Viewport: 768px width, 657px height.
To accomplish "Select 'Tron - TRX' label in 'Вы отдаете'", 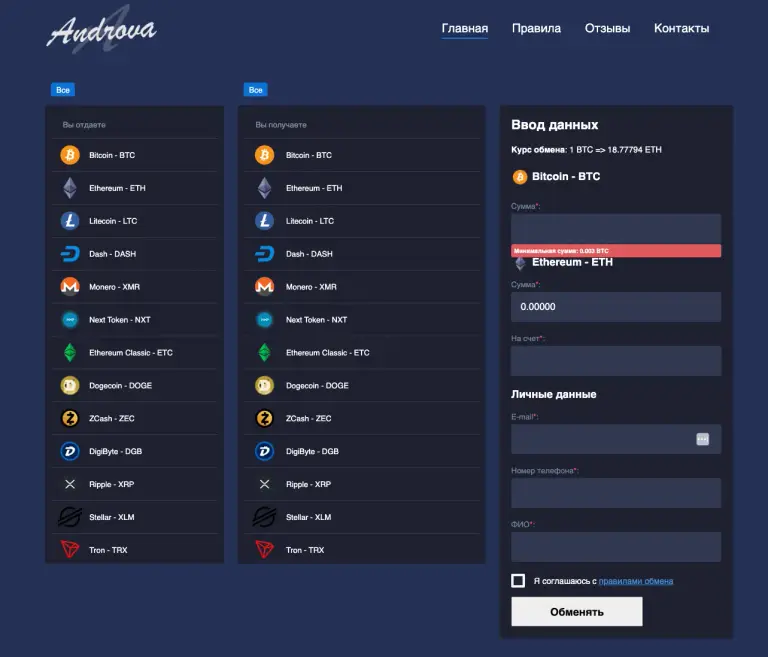I will 108,550.
